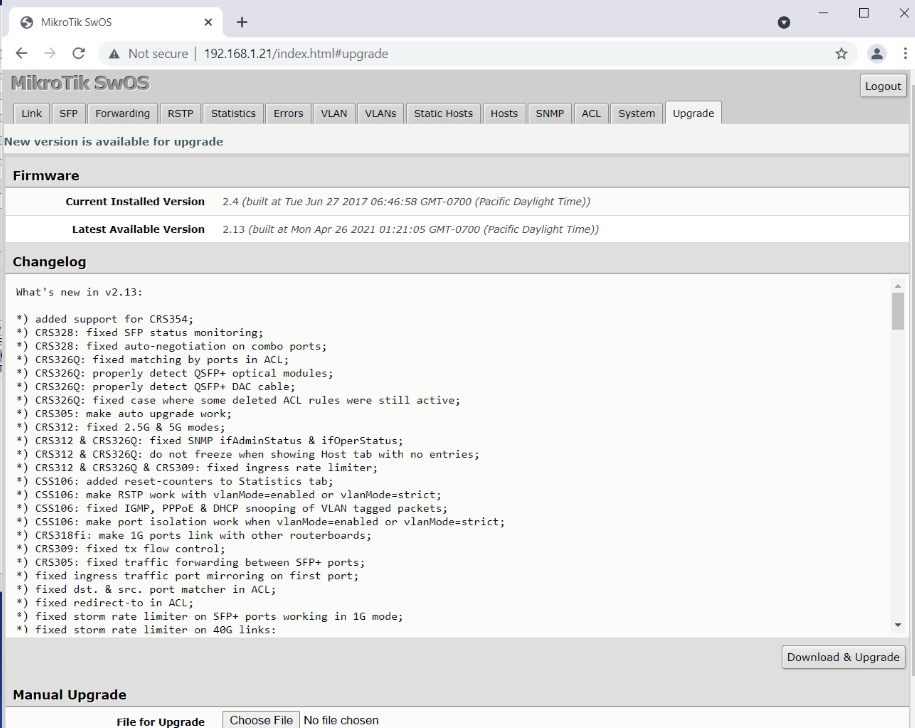The width and height of the screenshot is (915, 728).
Task: Bookmark this page with the star icon
Action: (x=841, y=54)
